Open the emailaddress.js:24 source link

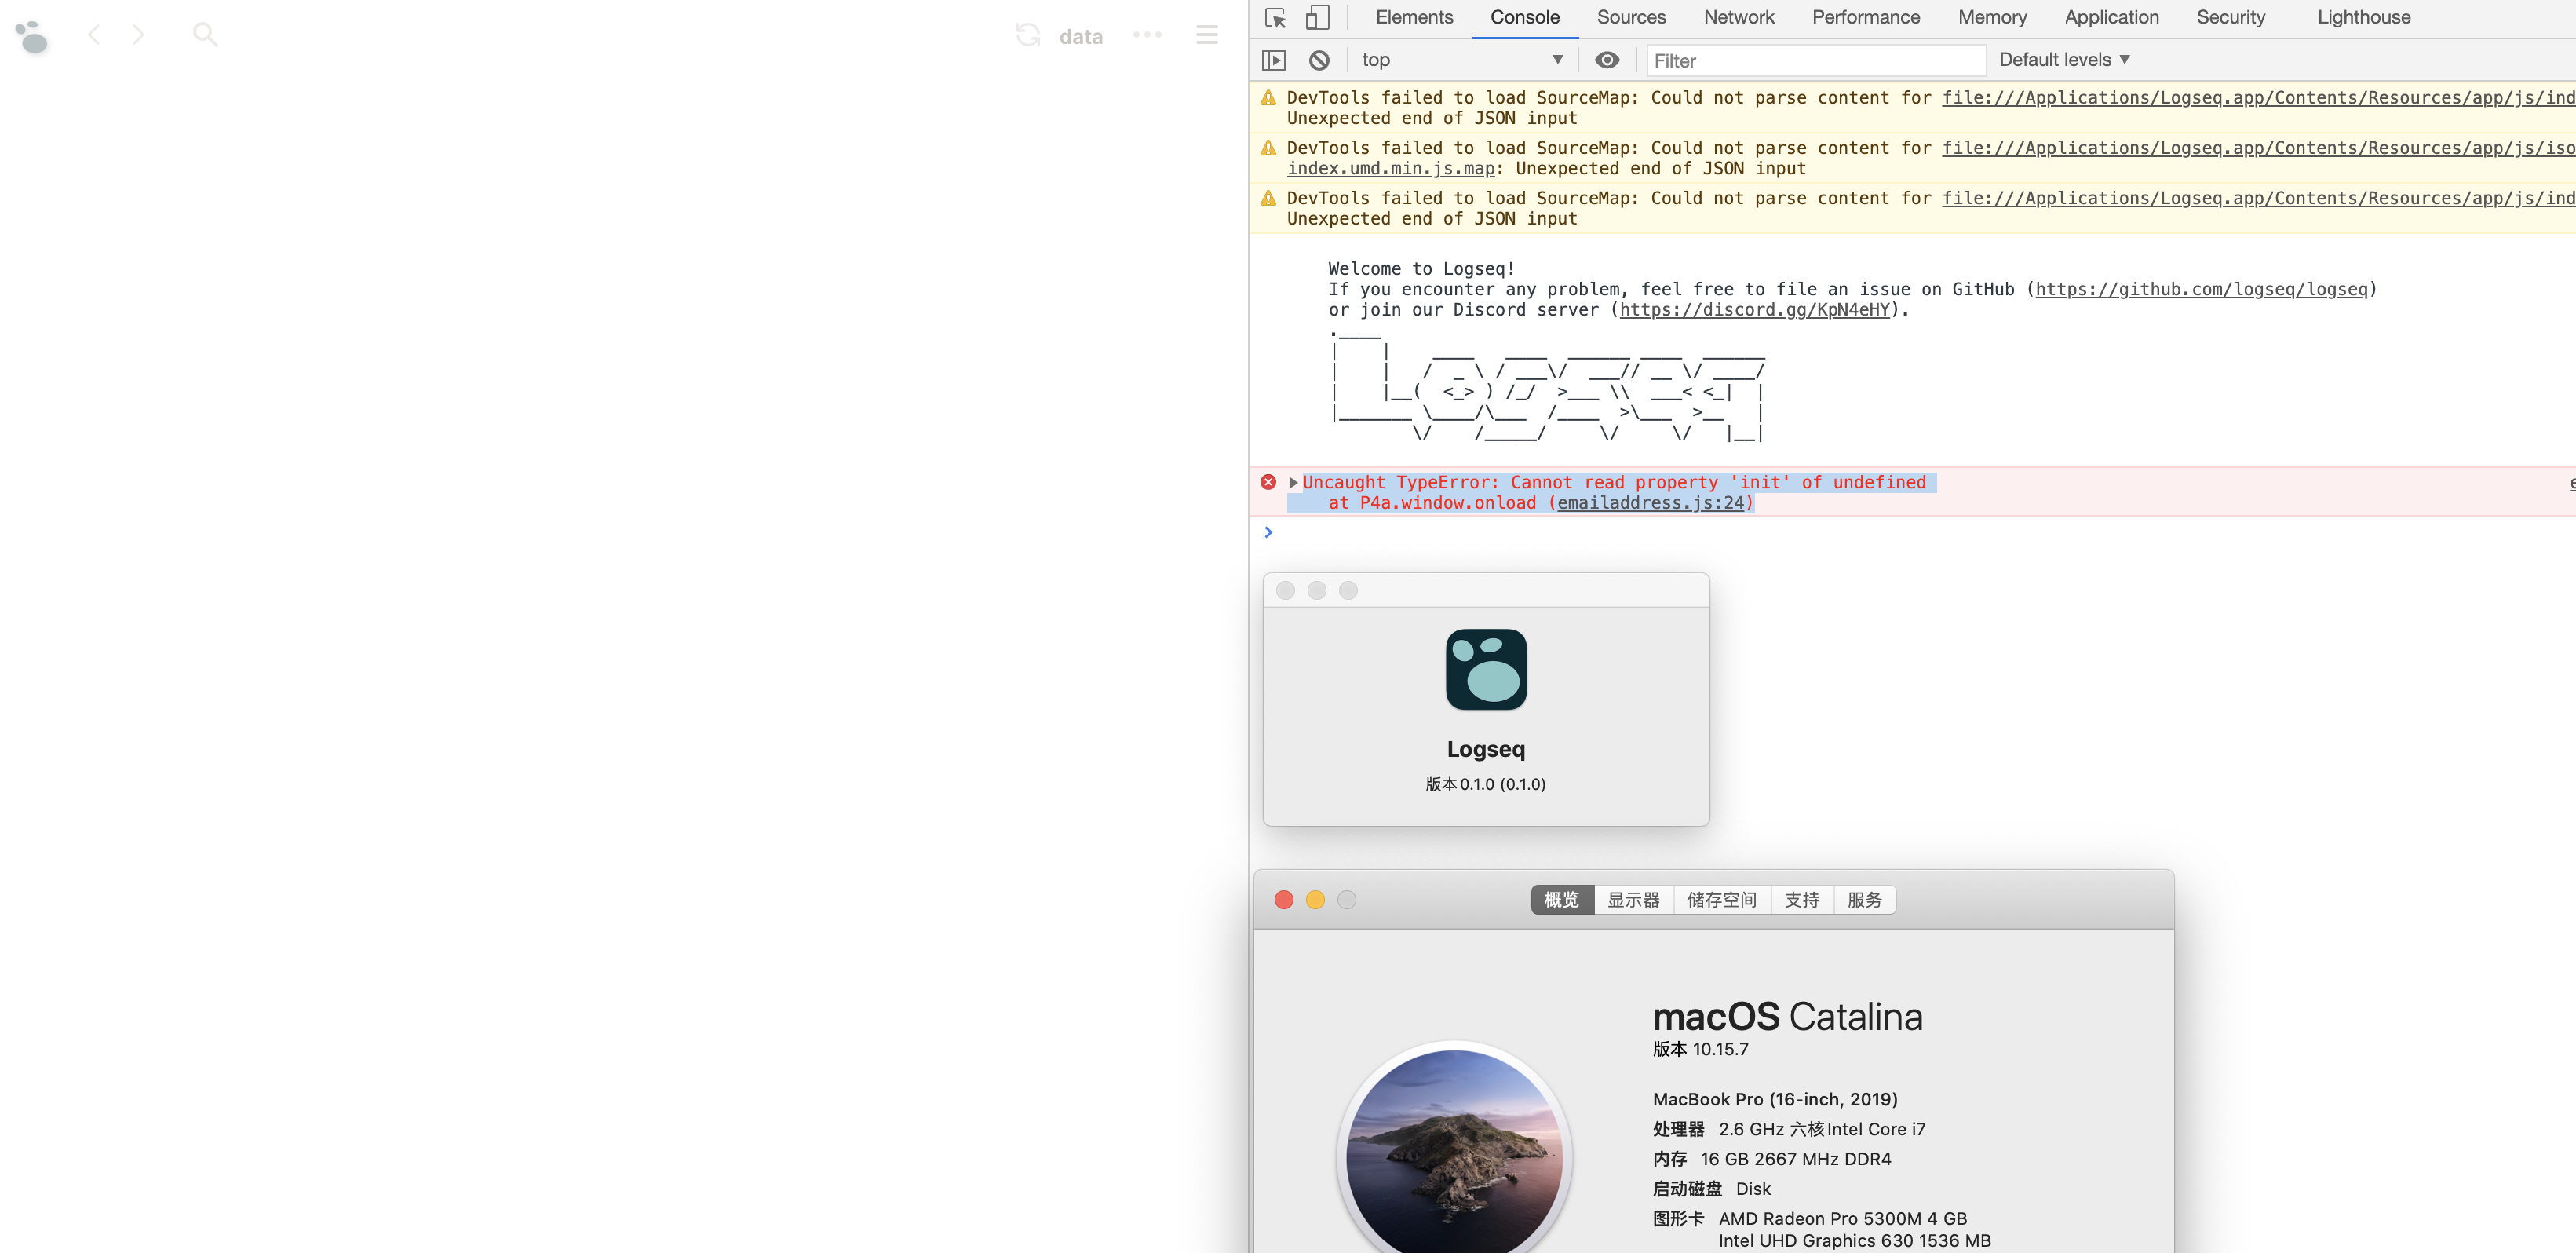[1650, 503]
